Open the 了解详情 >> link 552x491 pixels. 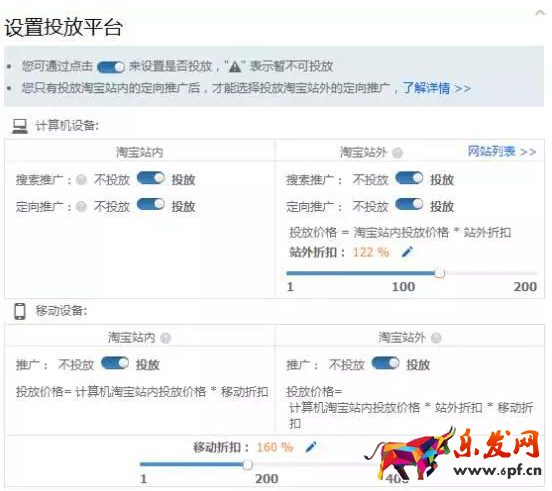tap(437, 88)
